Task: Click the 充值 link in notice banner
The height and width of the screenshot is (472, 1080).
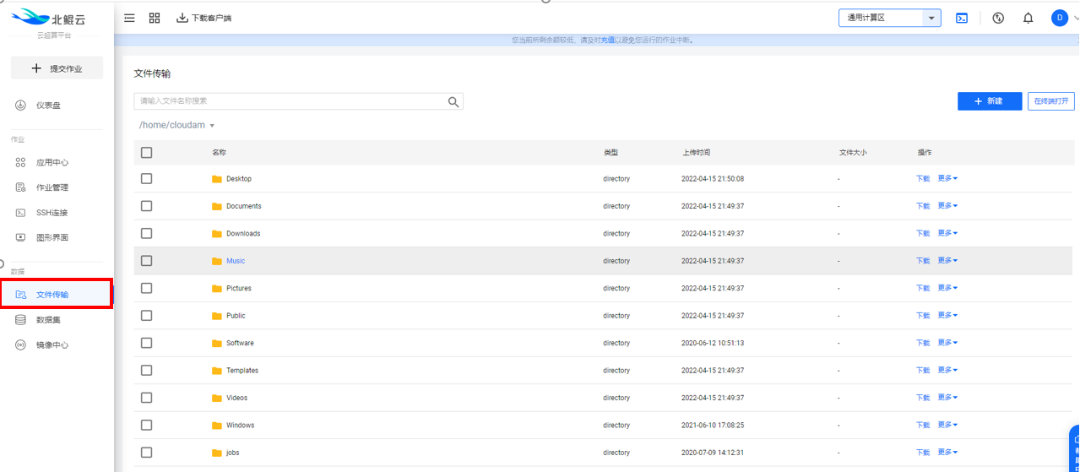Action: pos(608,41)
